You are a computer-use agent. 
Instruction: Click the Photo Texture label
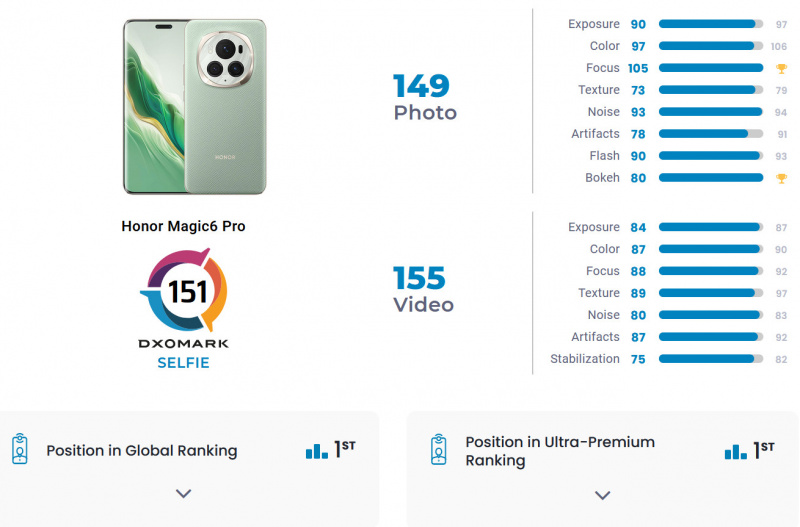[x=598, y=90]
